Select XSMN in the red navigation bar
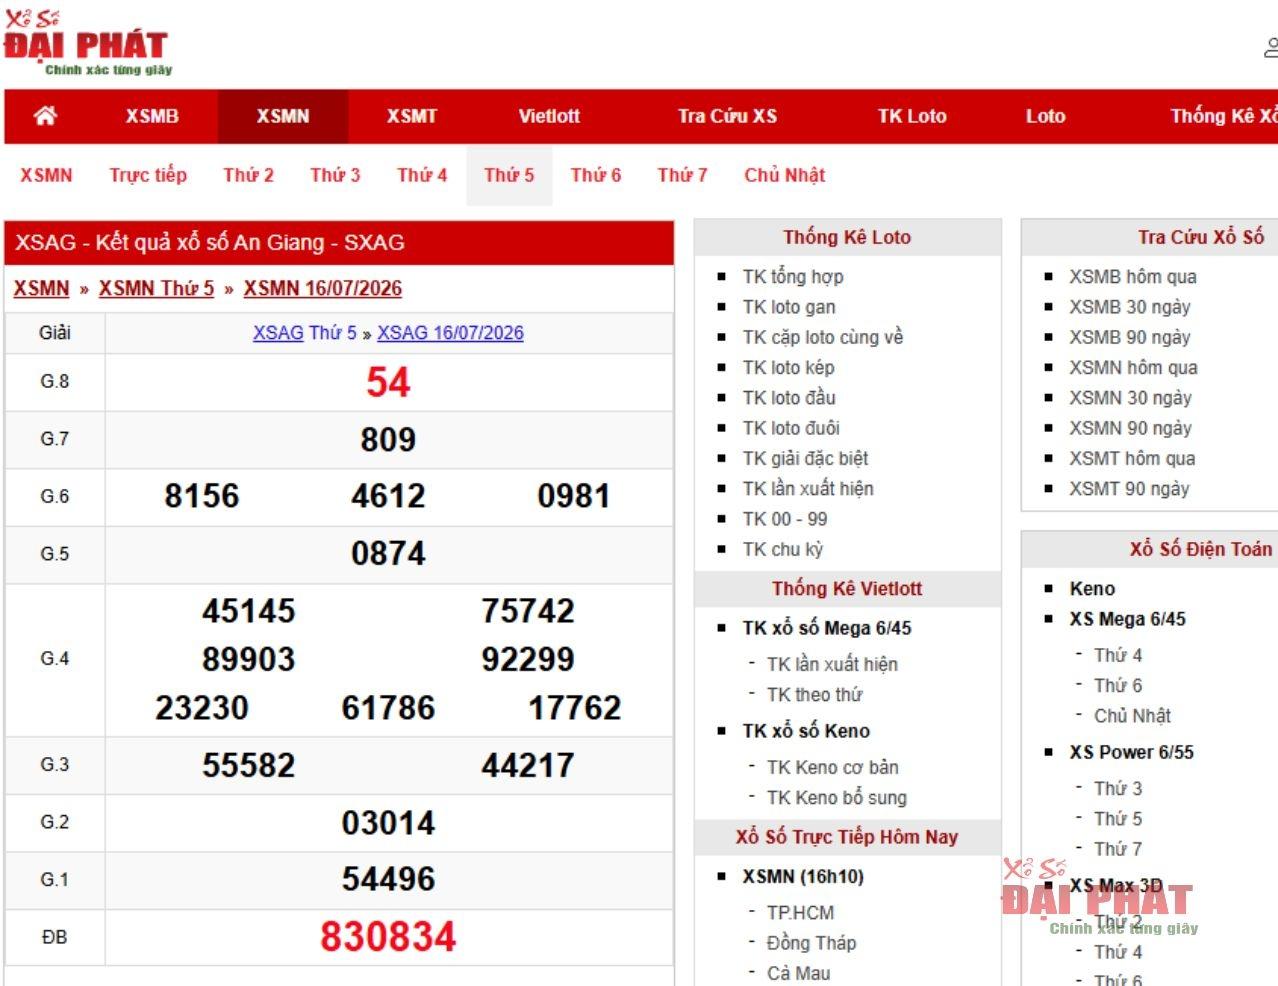Screen dimensions: 1278x986 coord(283,116)
